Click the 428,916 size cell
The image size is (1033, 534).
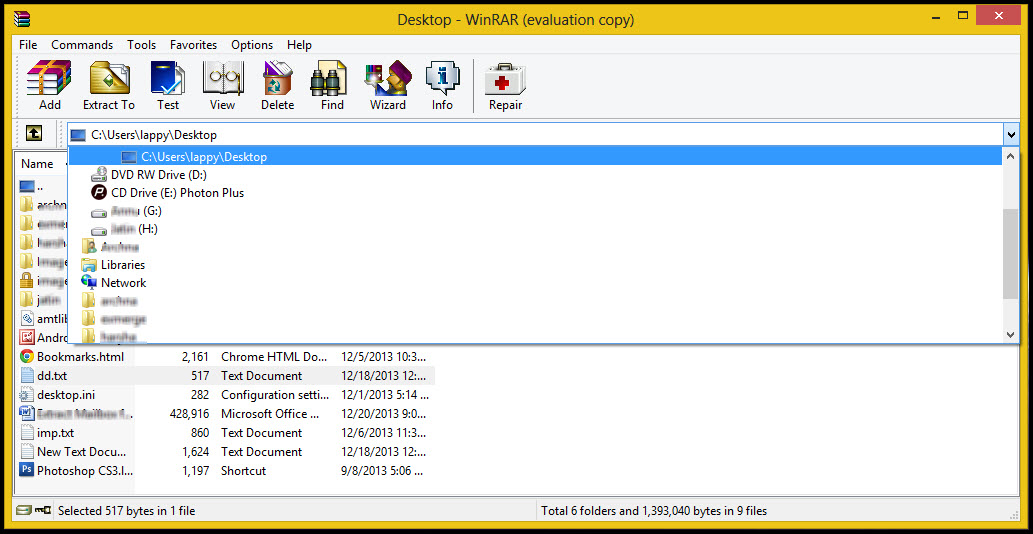[x=189, y=414]
